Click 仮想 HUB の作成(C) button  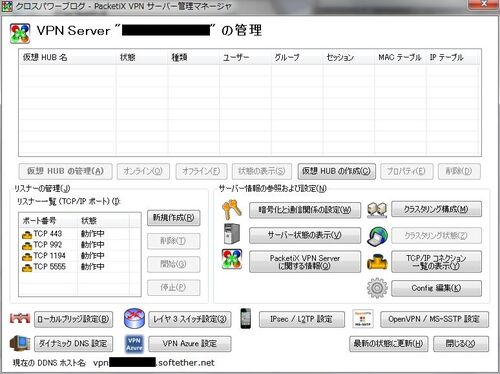[x=336, y=171]
